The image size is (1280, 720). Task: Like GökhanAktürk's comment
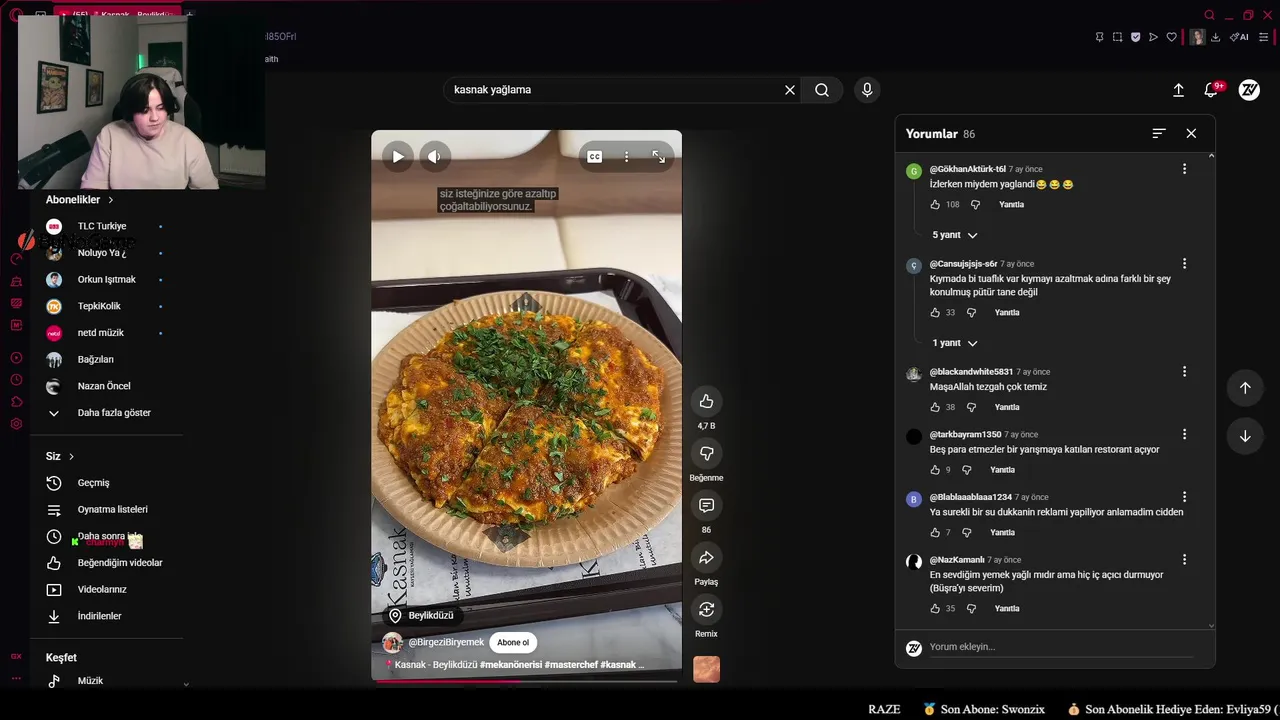click(x=935, y=204)
